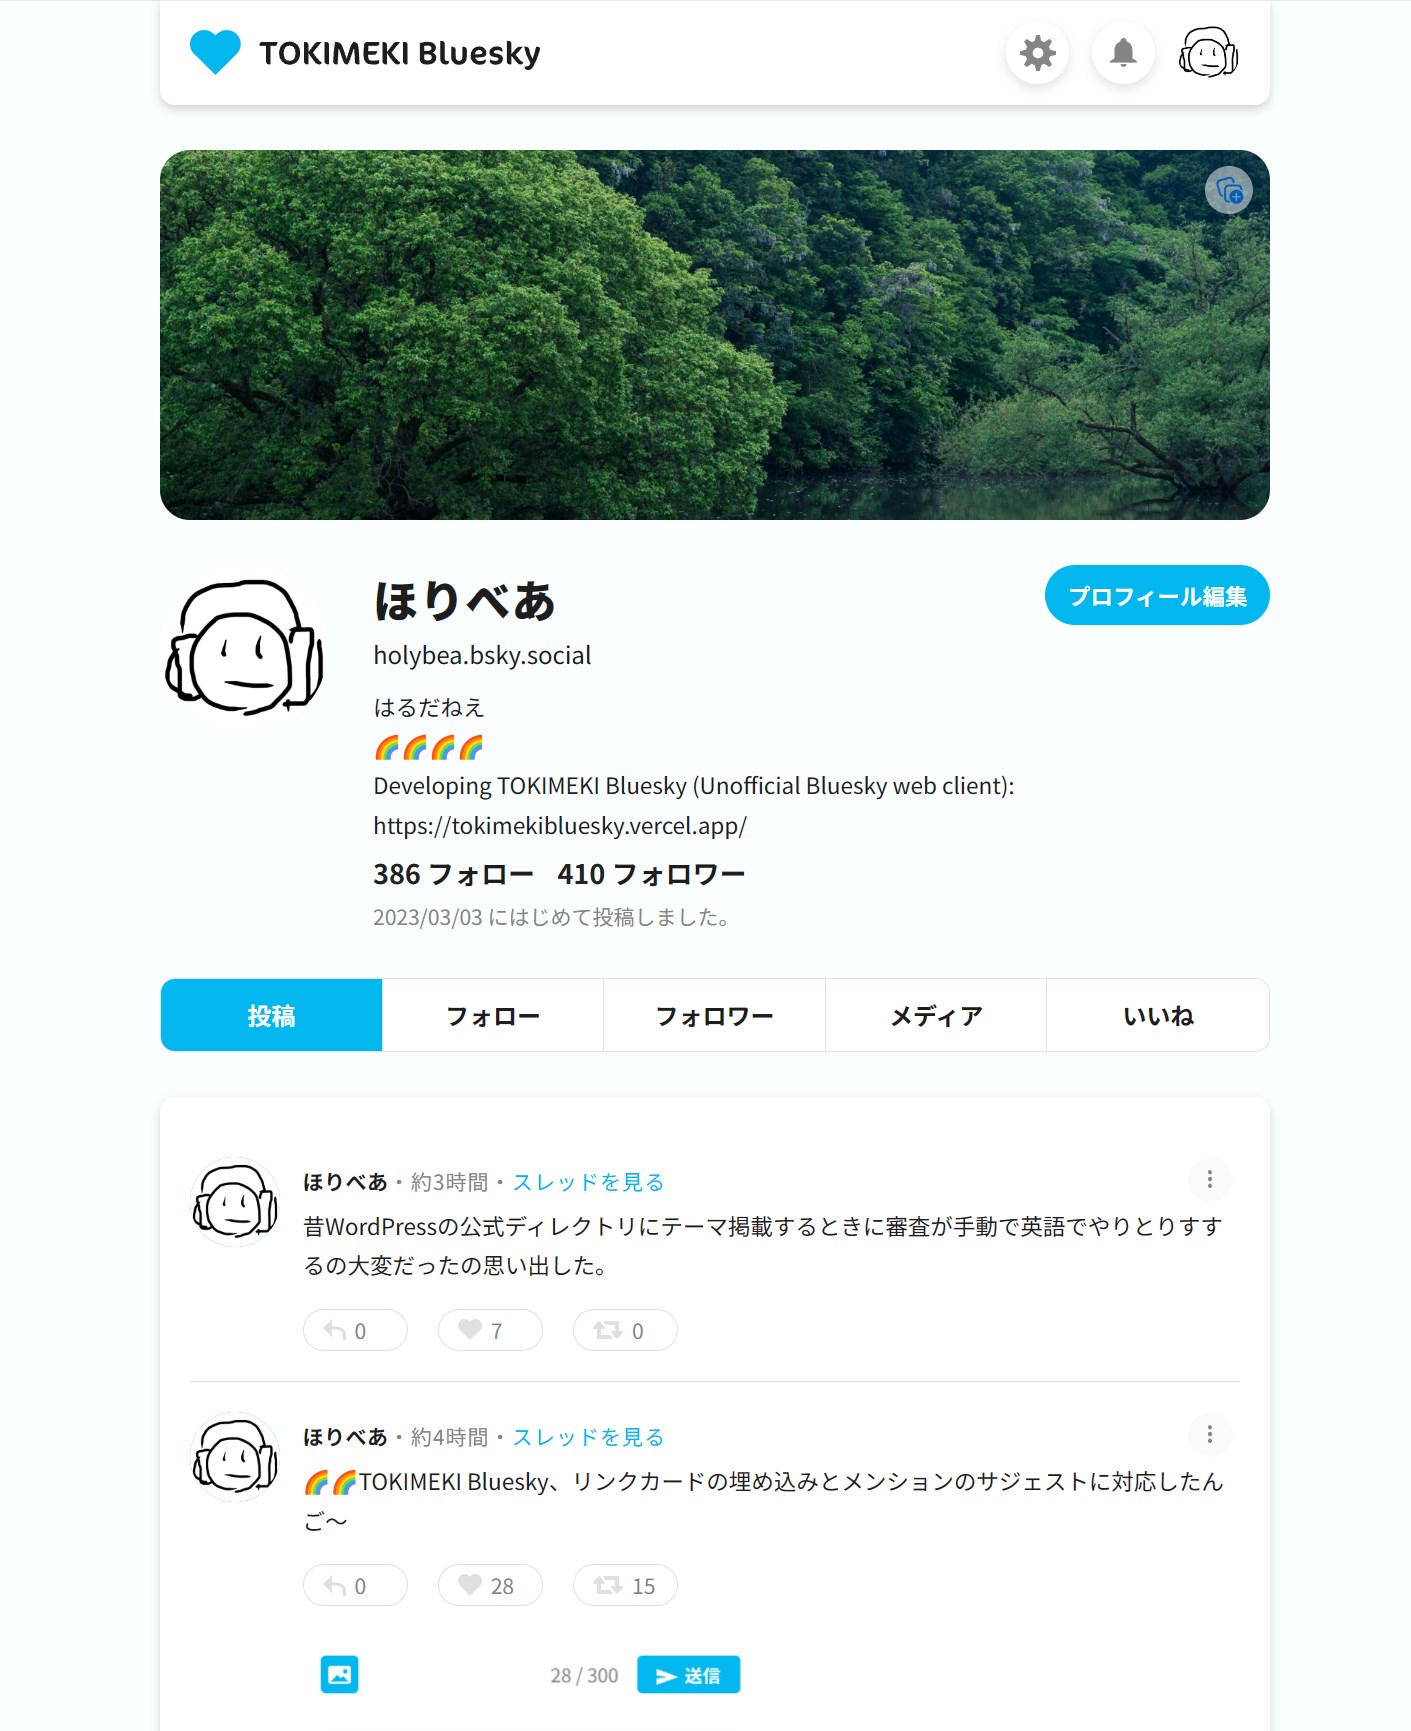The height and width of the screenshot is (1731, 1411).
Task: Switch to the メディア tab
Action: point(936,1015)
